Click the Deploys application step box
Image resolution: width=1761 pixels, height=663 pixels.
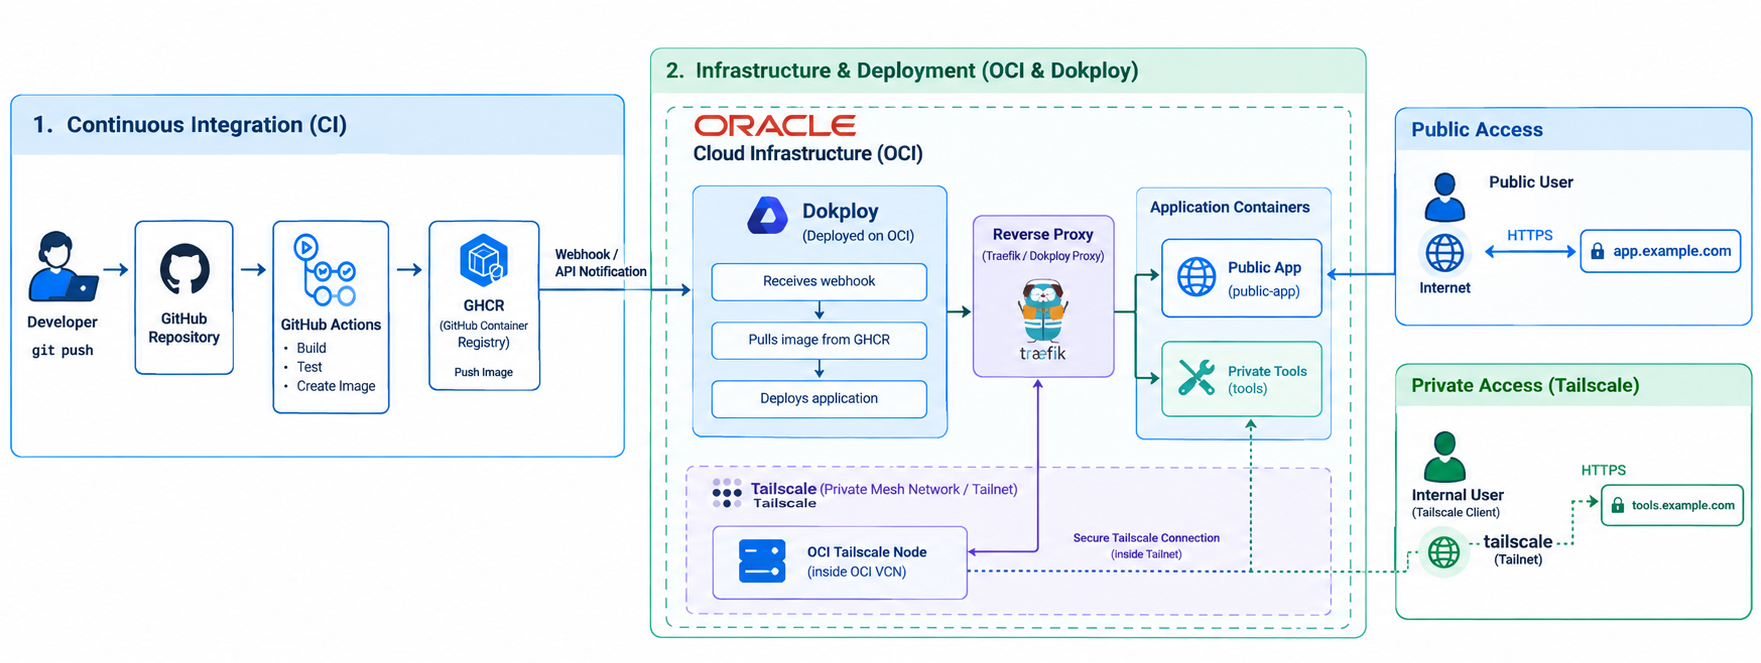pos(819,399)
